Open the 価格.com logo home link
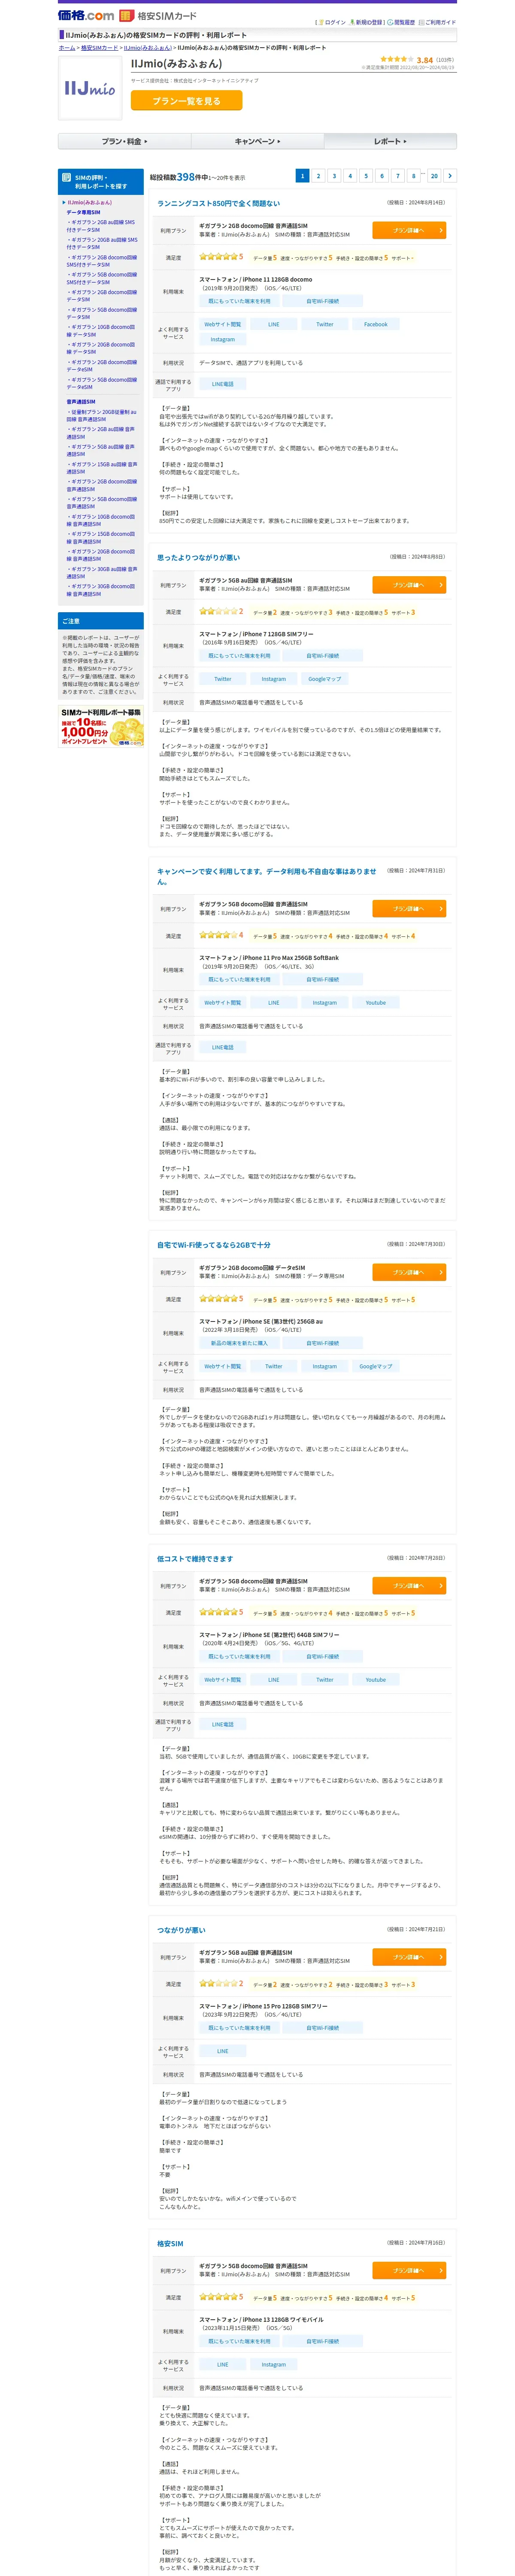 pos(86,15)
